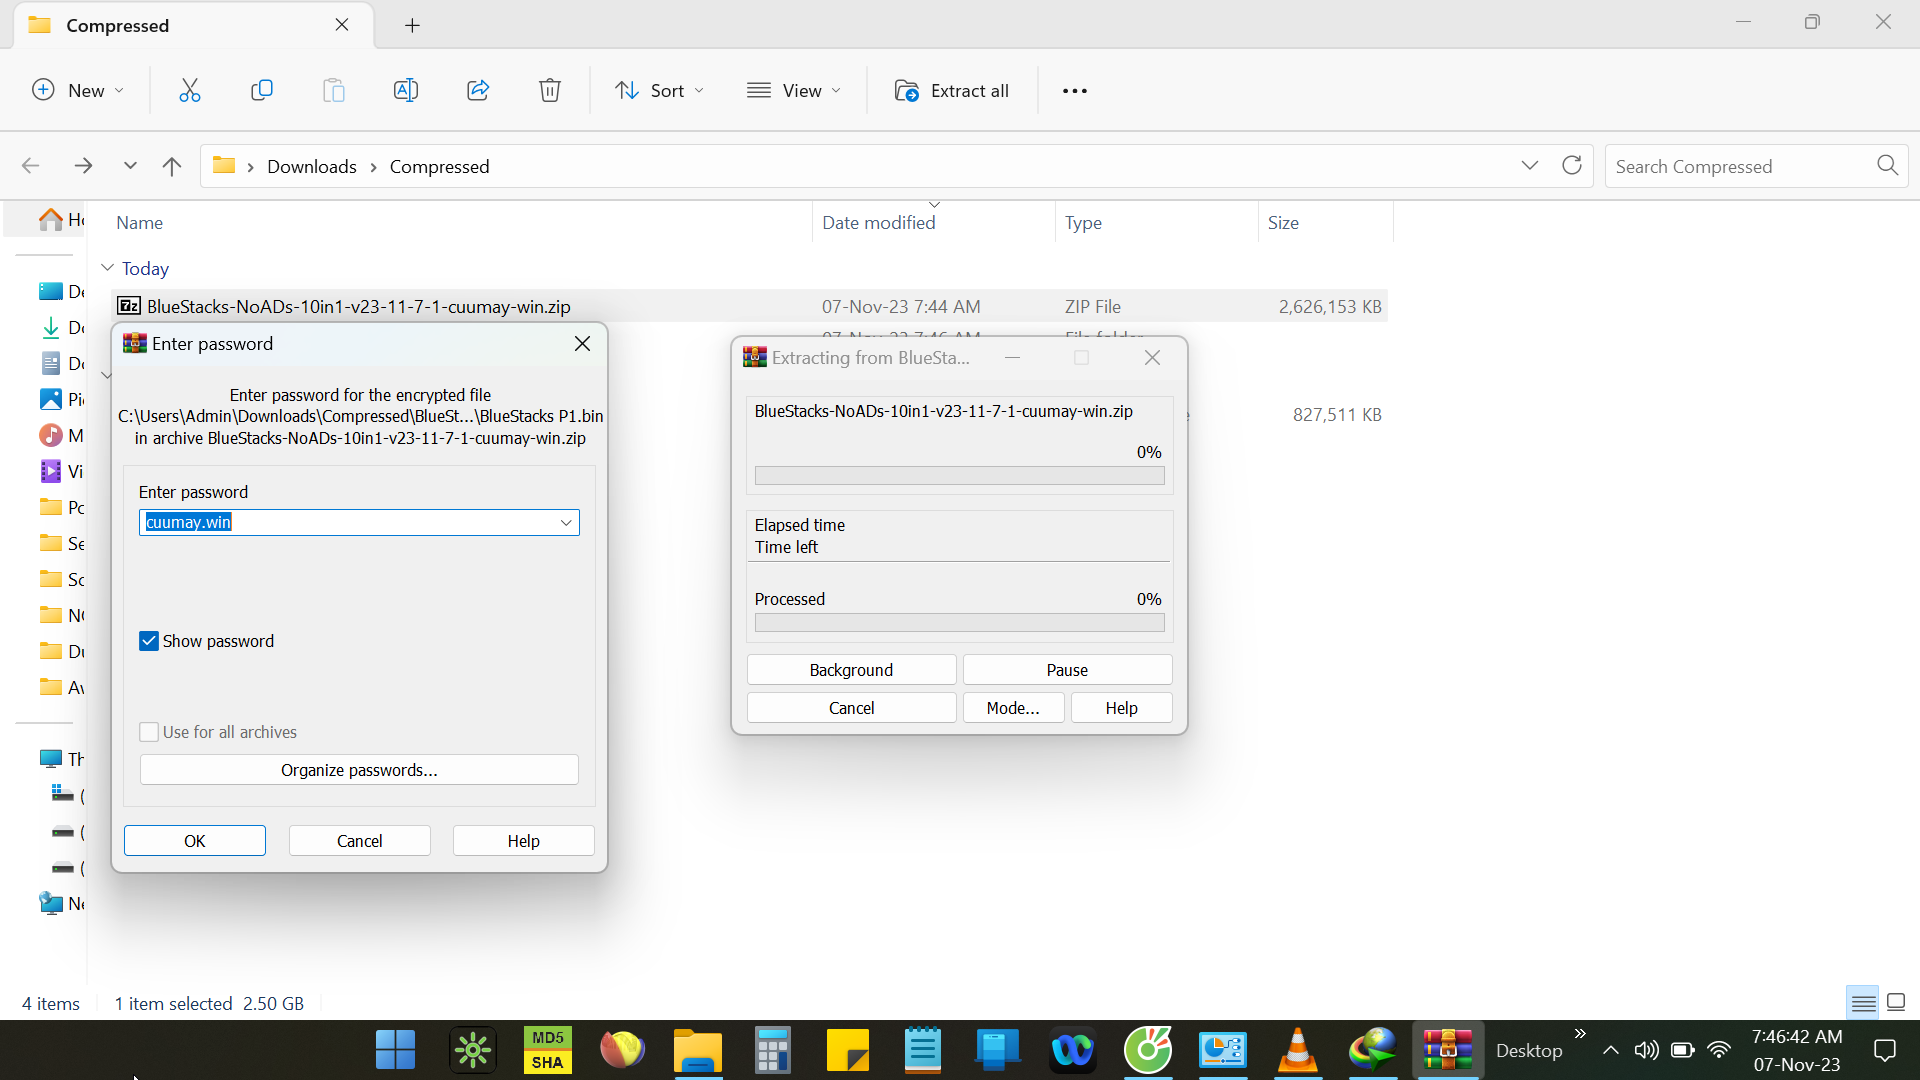Click the Processed progress bar

(x=960, y=623)
